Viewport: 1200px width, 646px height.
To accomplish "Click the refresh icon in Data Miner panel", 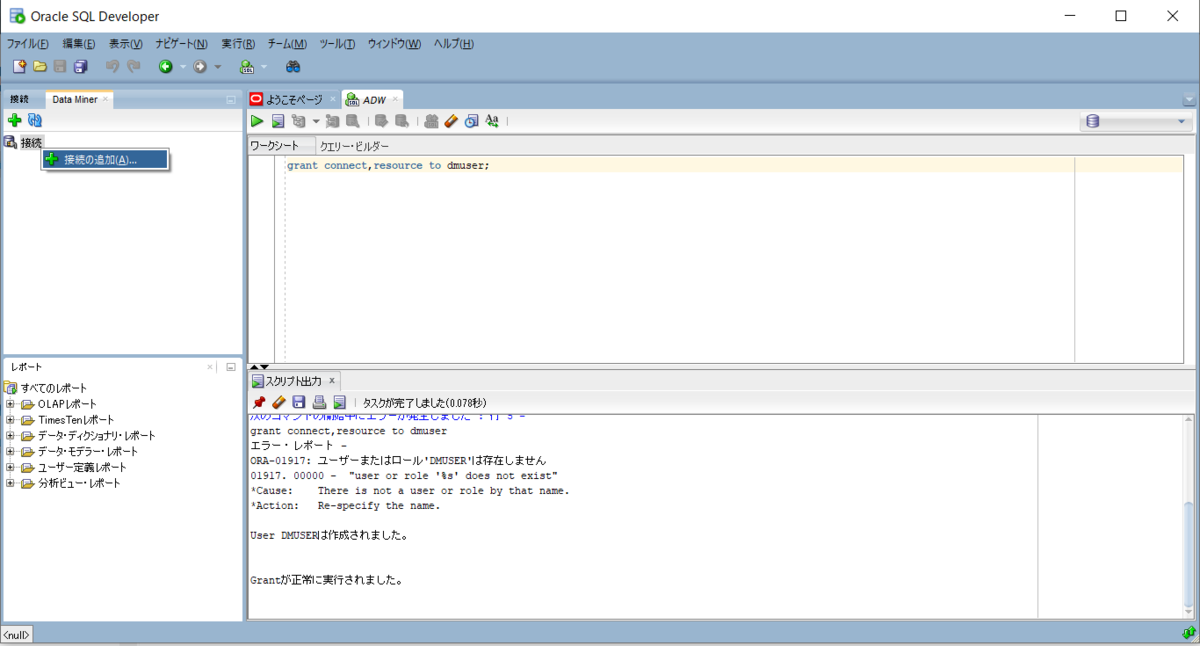I will tap(35, 120).
